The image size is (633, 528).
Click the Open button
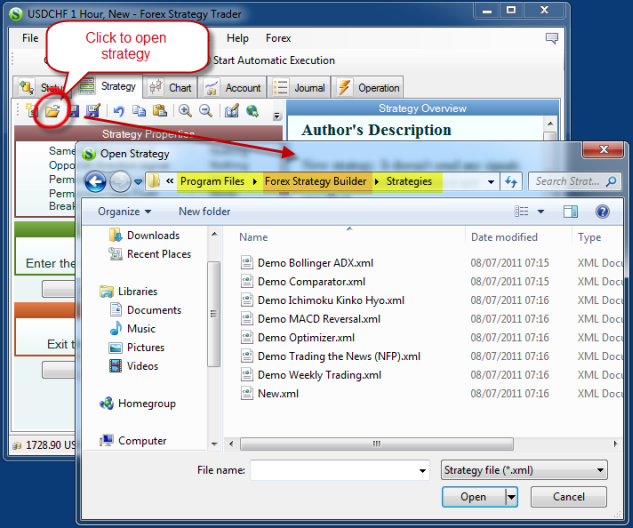point(474,497)
